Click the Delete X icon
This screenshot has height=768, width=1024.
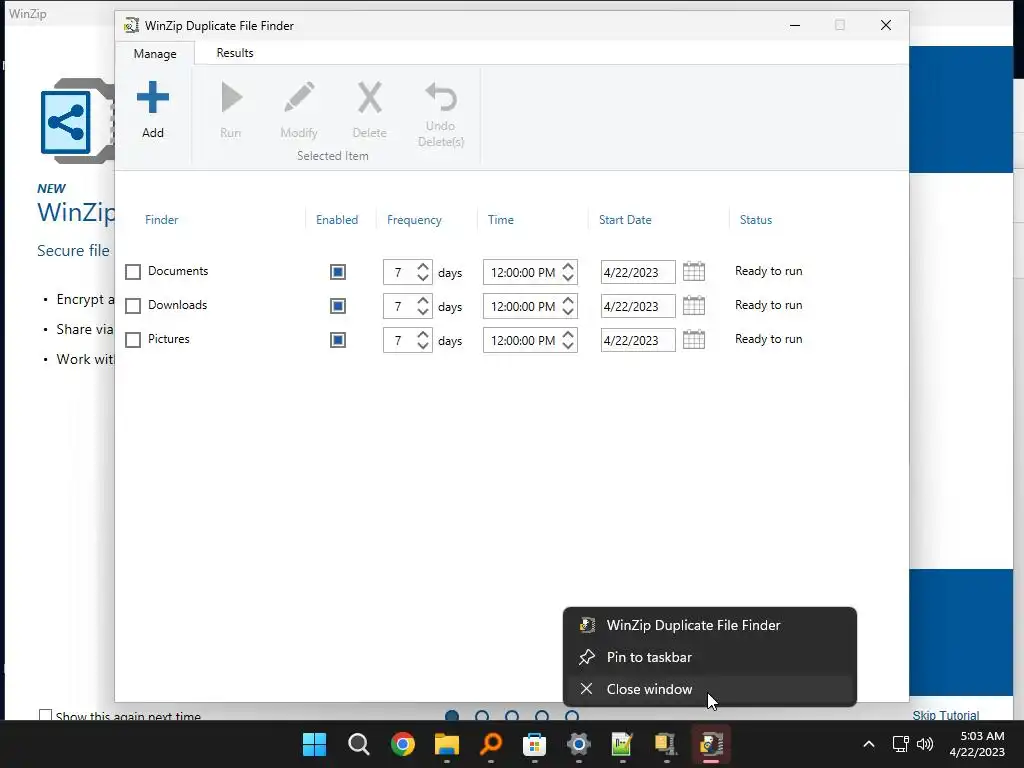point(370,97)
